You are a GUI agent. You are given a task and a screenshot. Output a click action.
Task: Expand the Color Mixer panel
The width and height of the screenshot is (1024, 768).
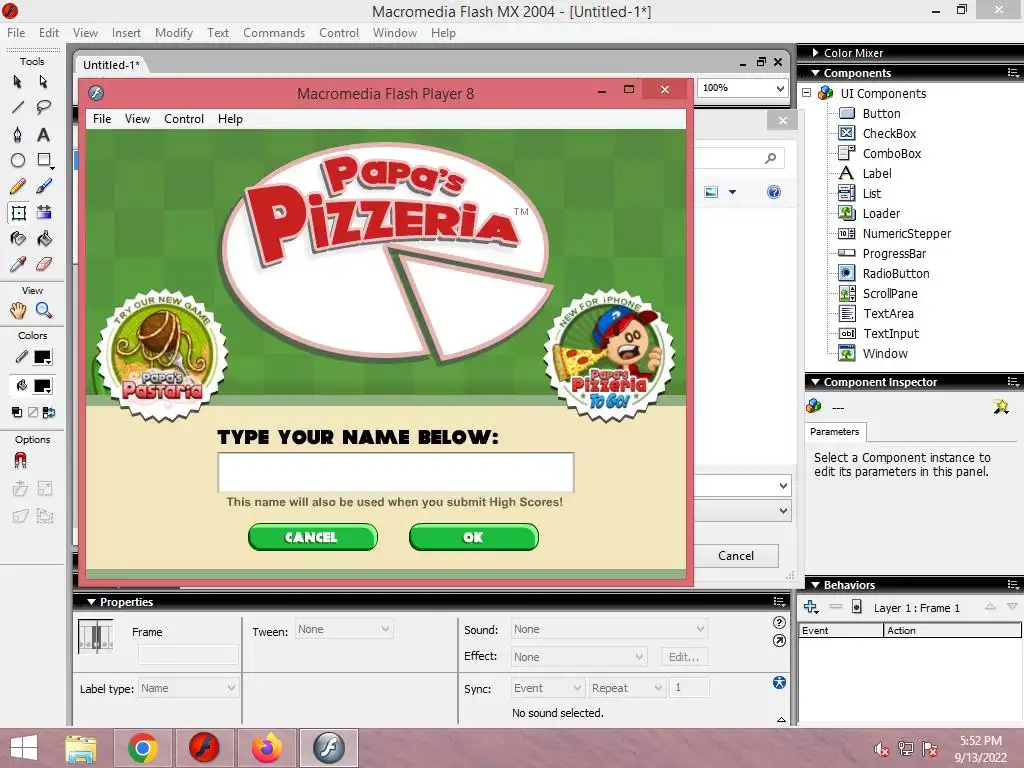pos(815,52)
